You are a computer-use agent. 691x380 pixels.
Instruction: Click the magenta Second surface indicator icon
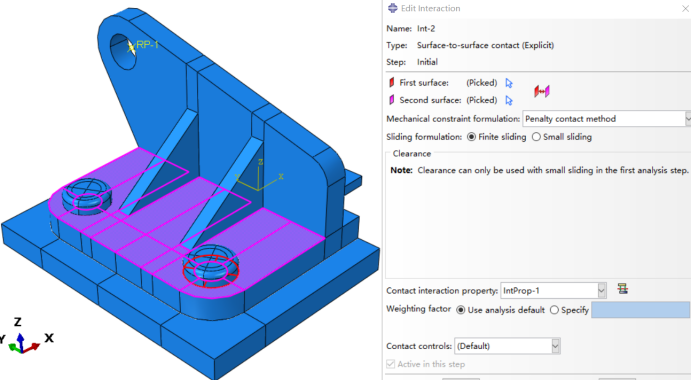pos(391,100)
